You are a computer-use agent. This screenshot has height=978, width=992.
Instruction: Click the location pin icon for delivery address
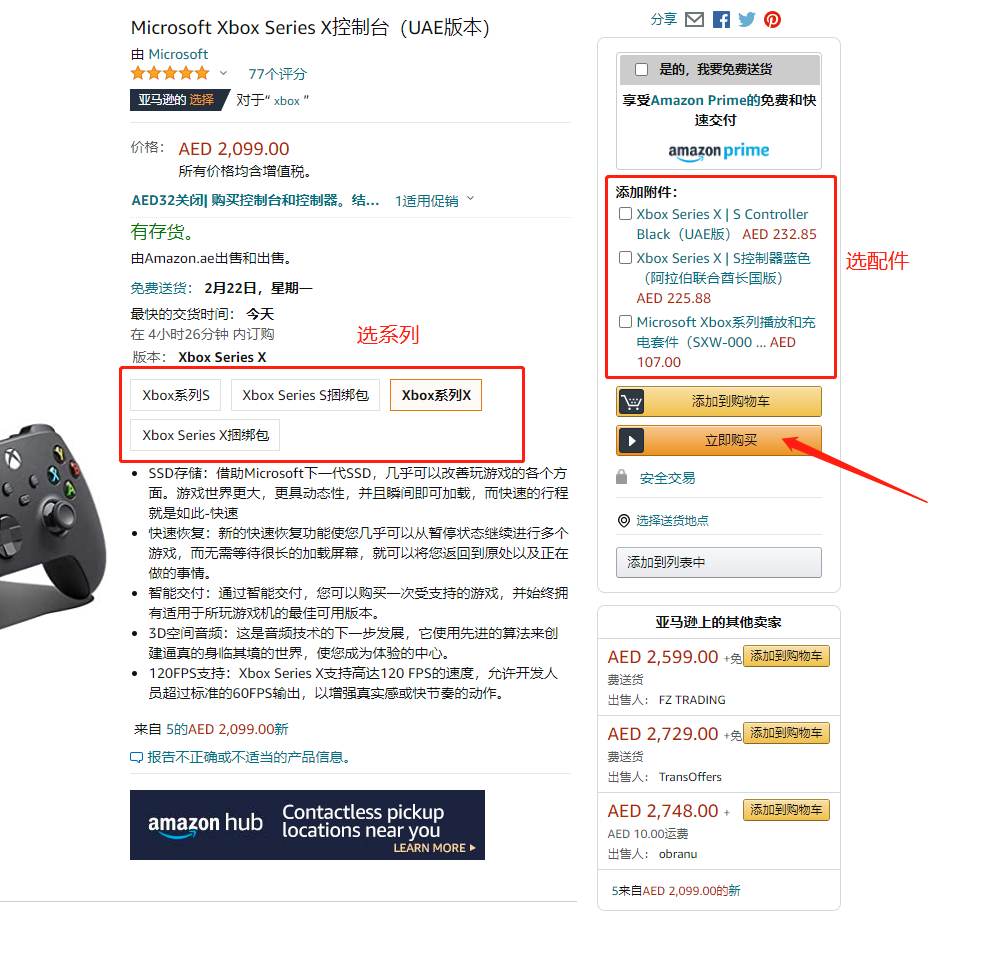[624, 521]
